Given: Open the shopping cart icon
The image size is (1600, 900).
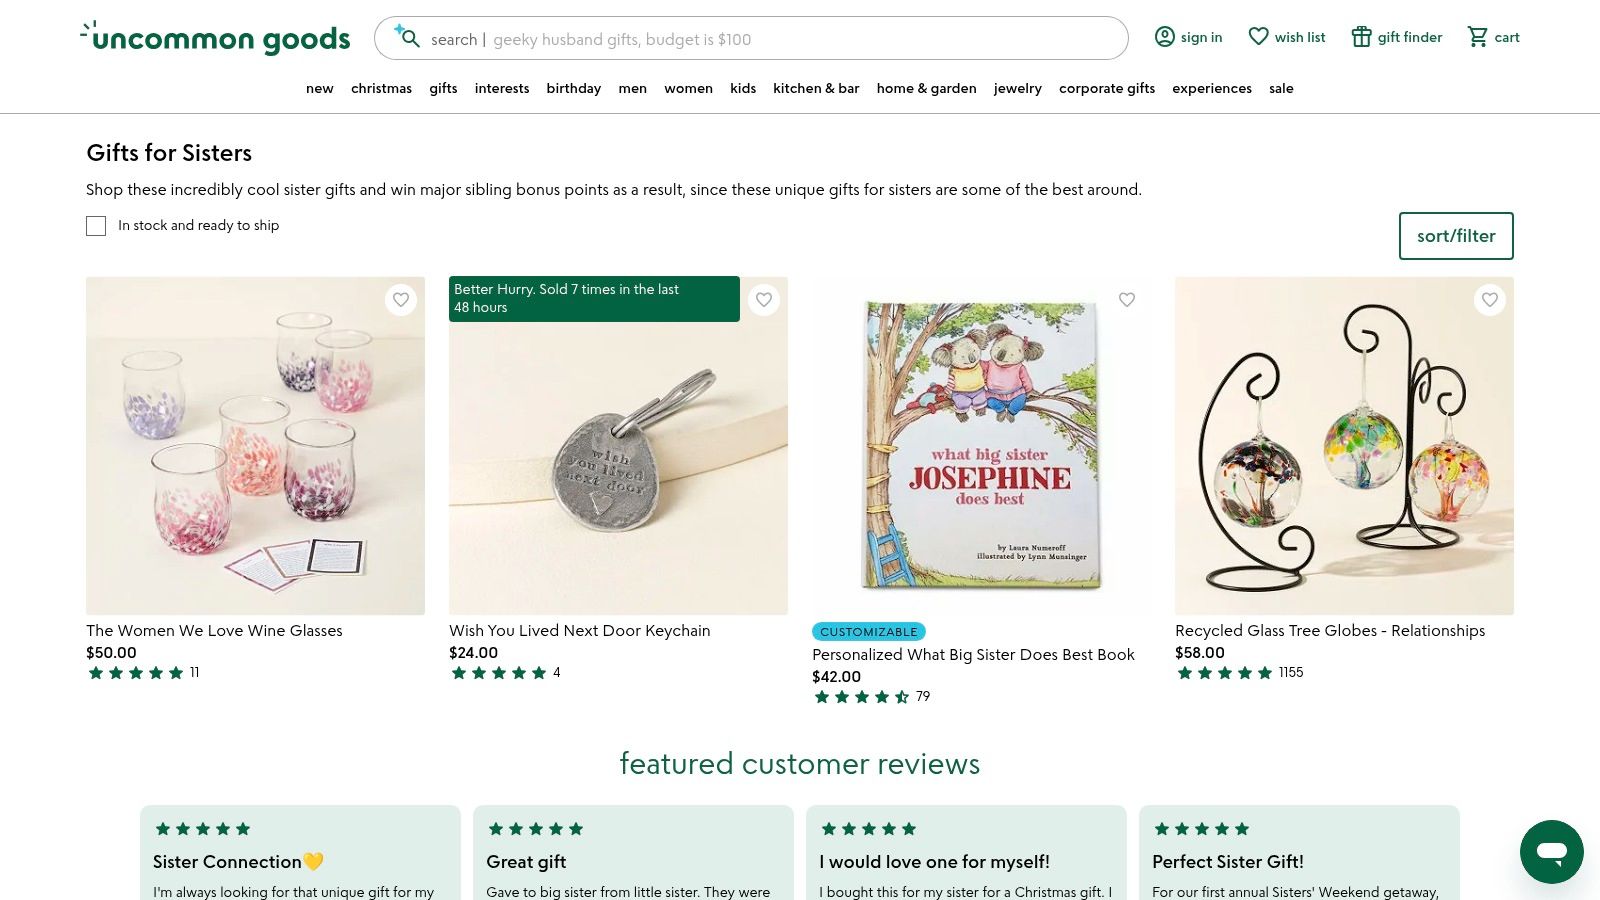Looking at the screenshot, I should [1477, 37].
